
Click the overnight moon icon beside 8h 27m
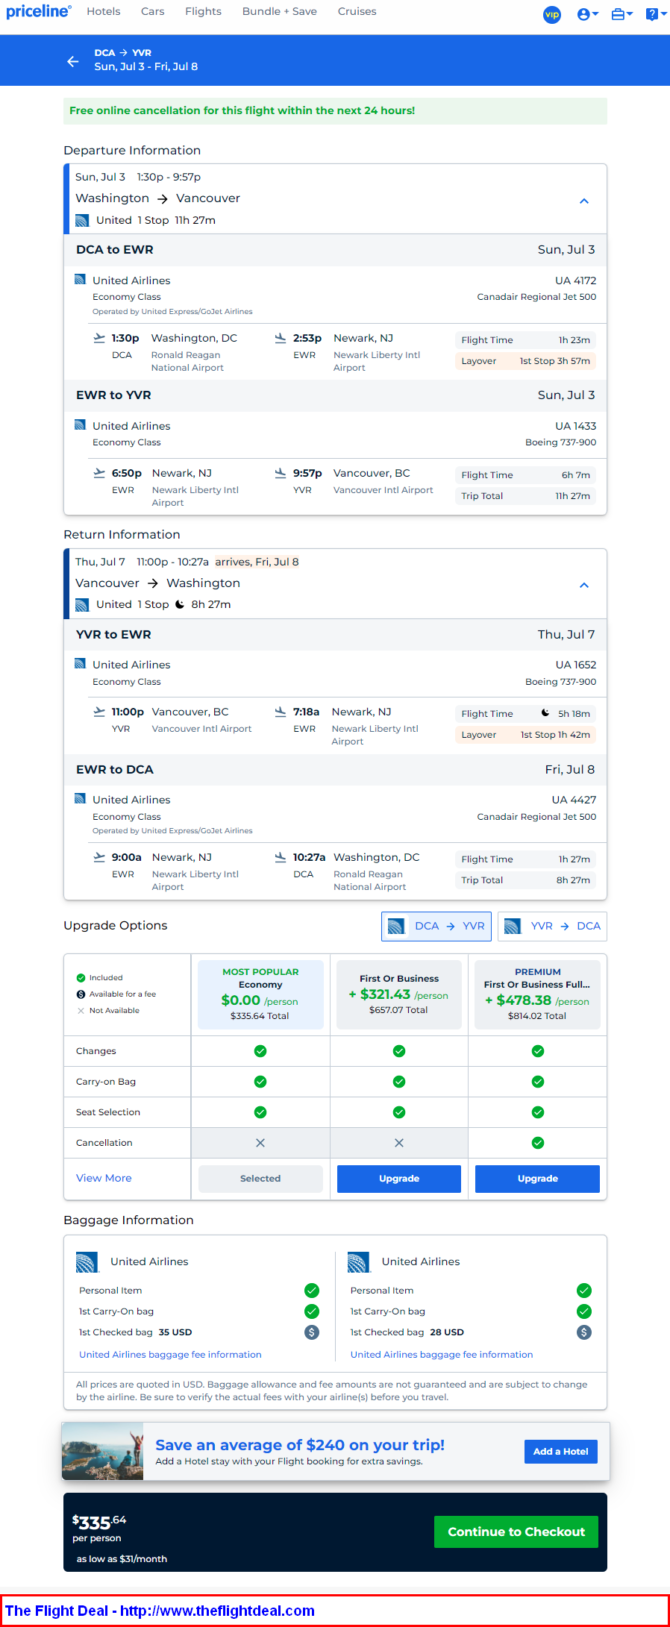pos(180,604)
